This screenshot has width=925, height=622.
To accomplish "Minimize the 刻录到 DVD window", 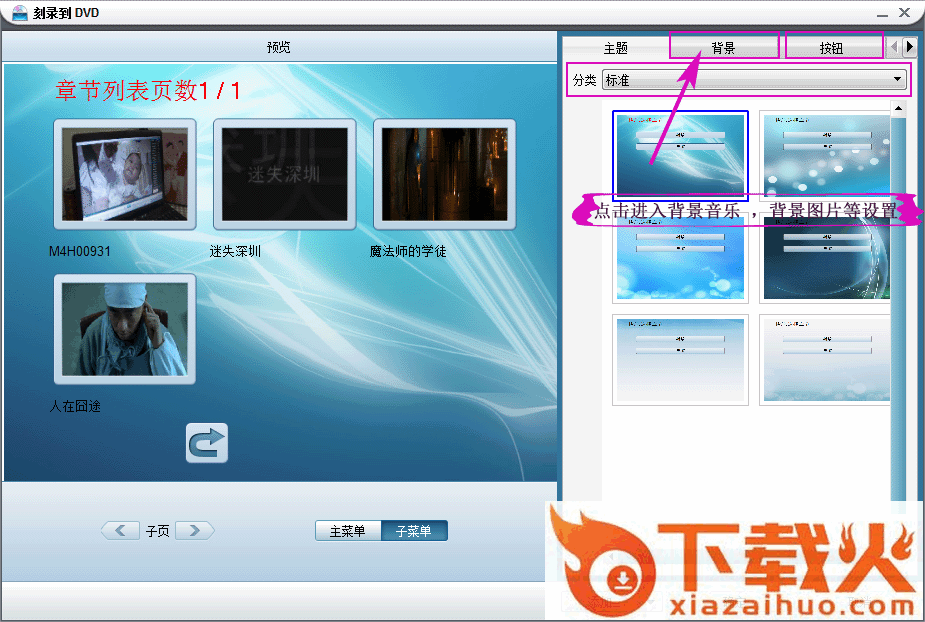I will click(x=882, y=12).
